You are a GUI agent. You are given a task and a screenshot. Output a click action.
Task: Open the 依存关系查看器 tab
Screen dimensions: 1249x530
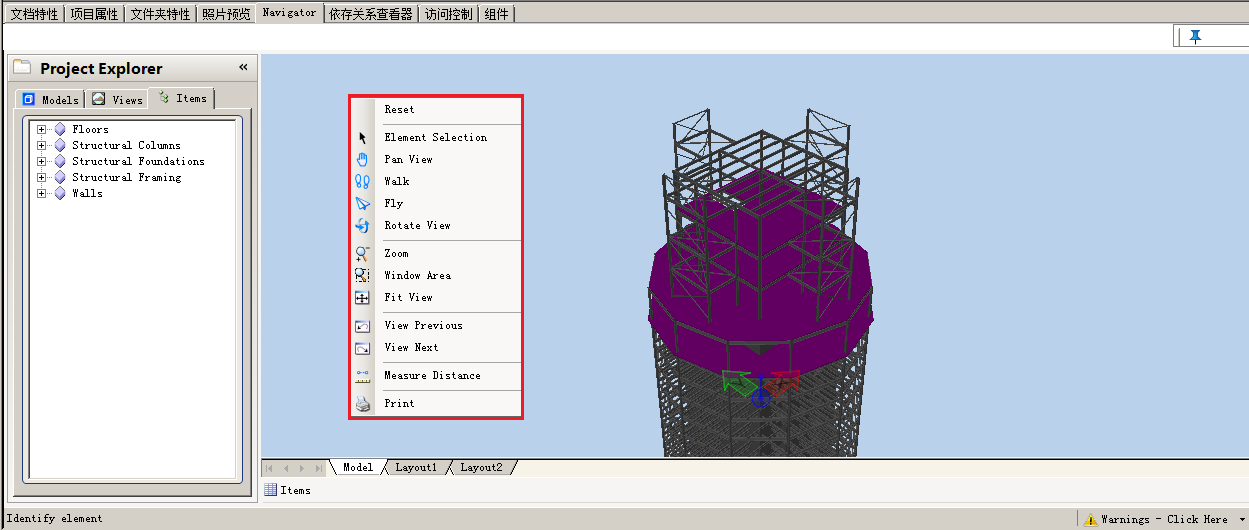coord(371,14)
